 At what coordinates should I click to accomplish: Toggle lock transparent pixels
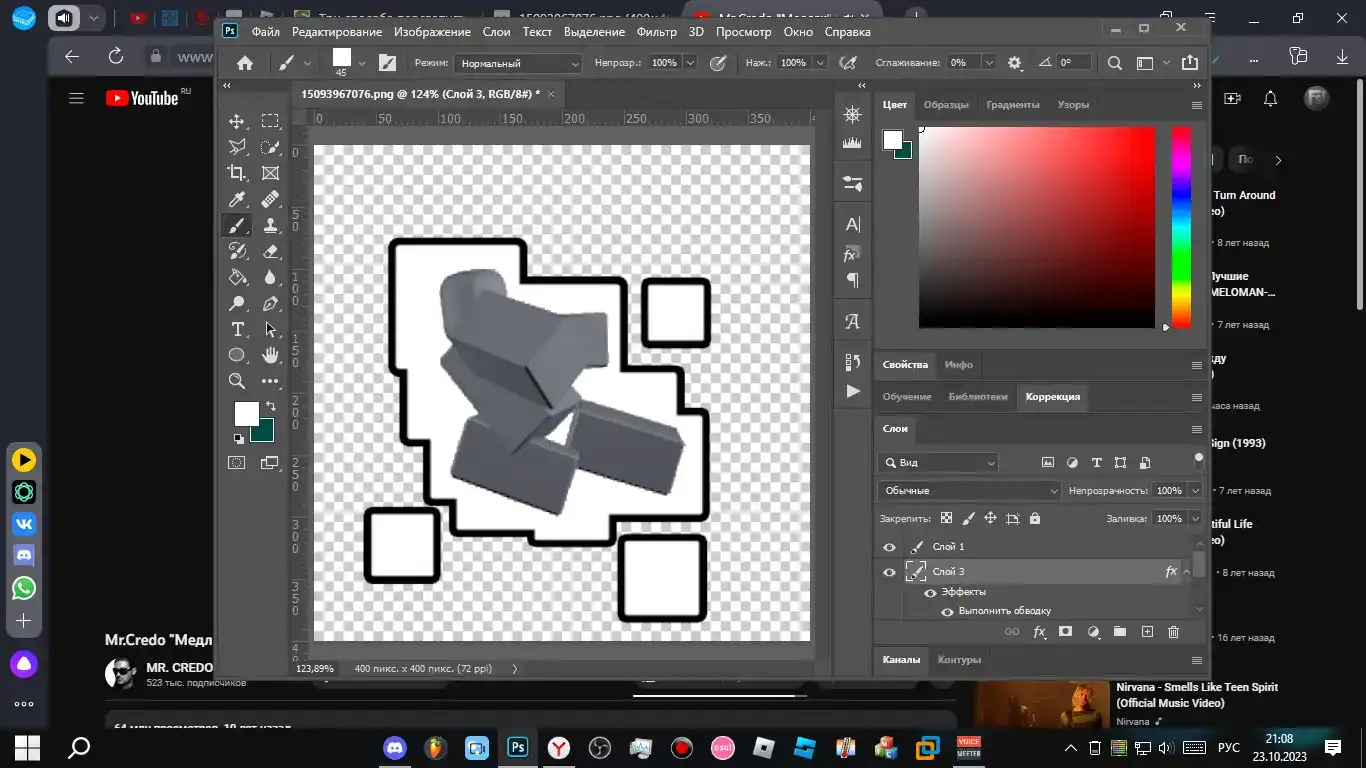coord(946,518)
